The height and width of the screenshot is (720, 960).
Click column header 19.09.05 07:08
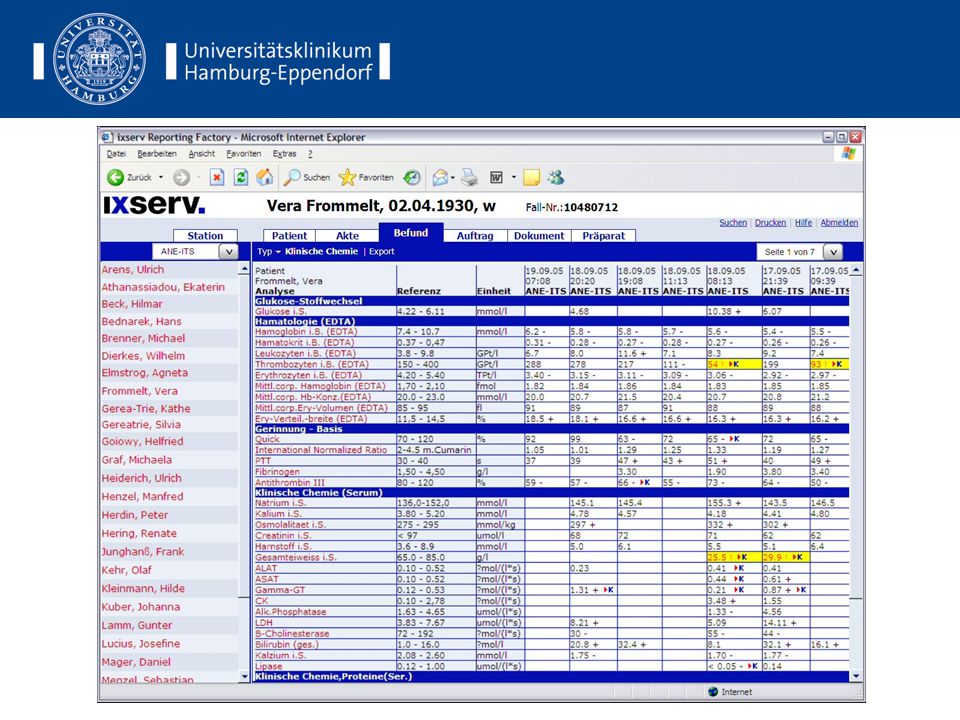coord(546,281)
